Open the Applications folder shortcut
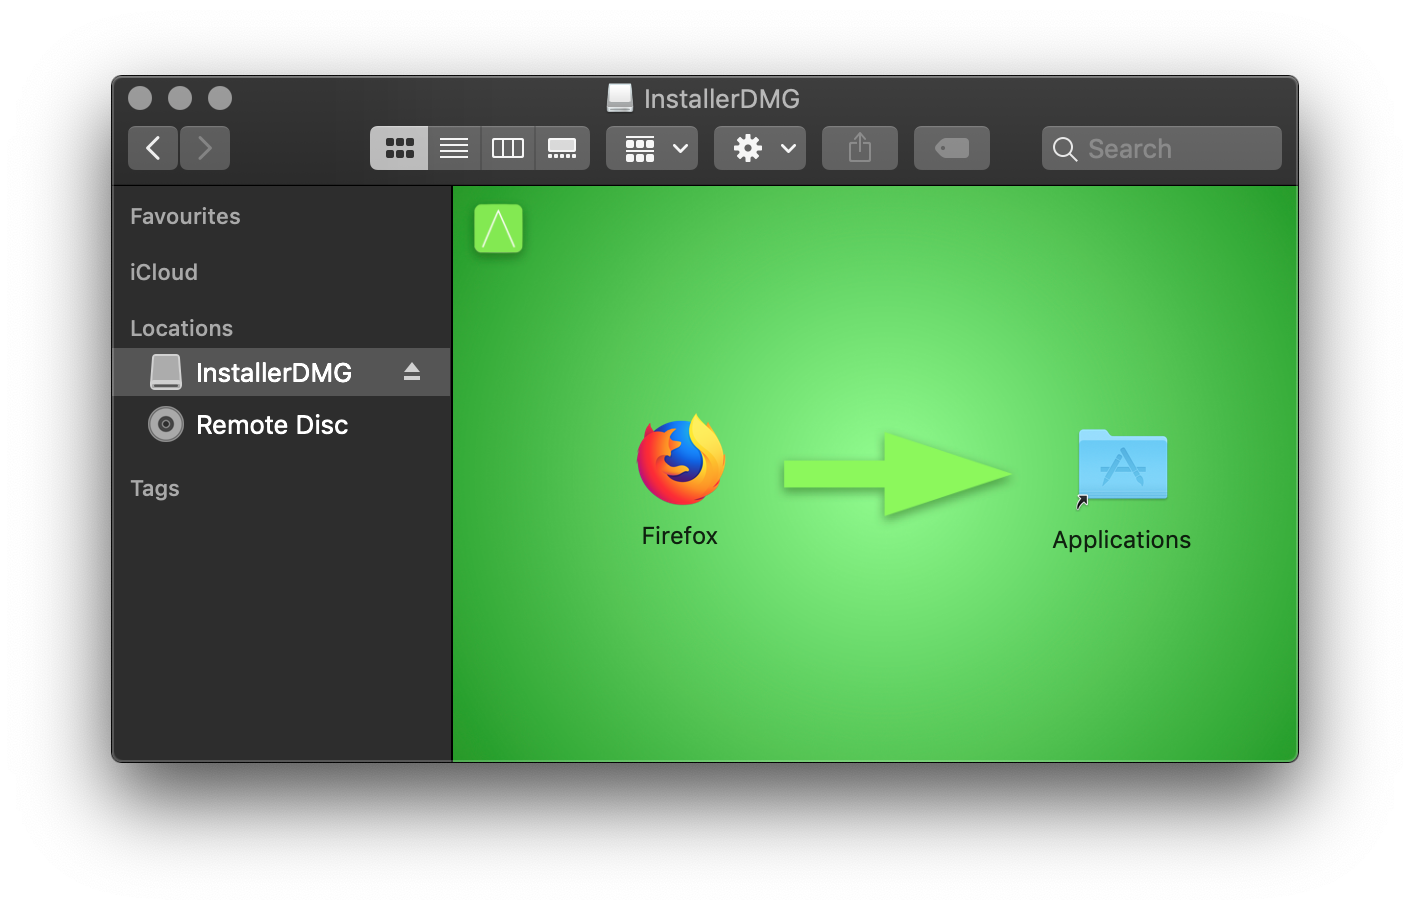This screenshot has height=910, width=1410. 1122,466
